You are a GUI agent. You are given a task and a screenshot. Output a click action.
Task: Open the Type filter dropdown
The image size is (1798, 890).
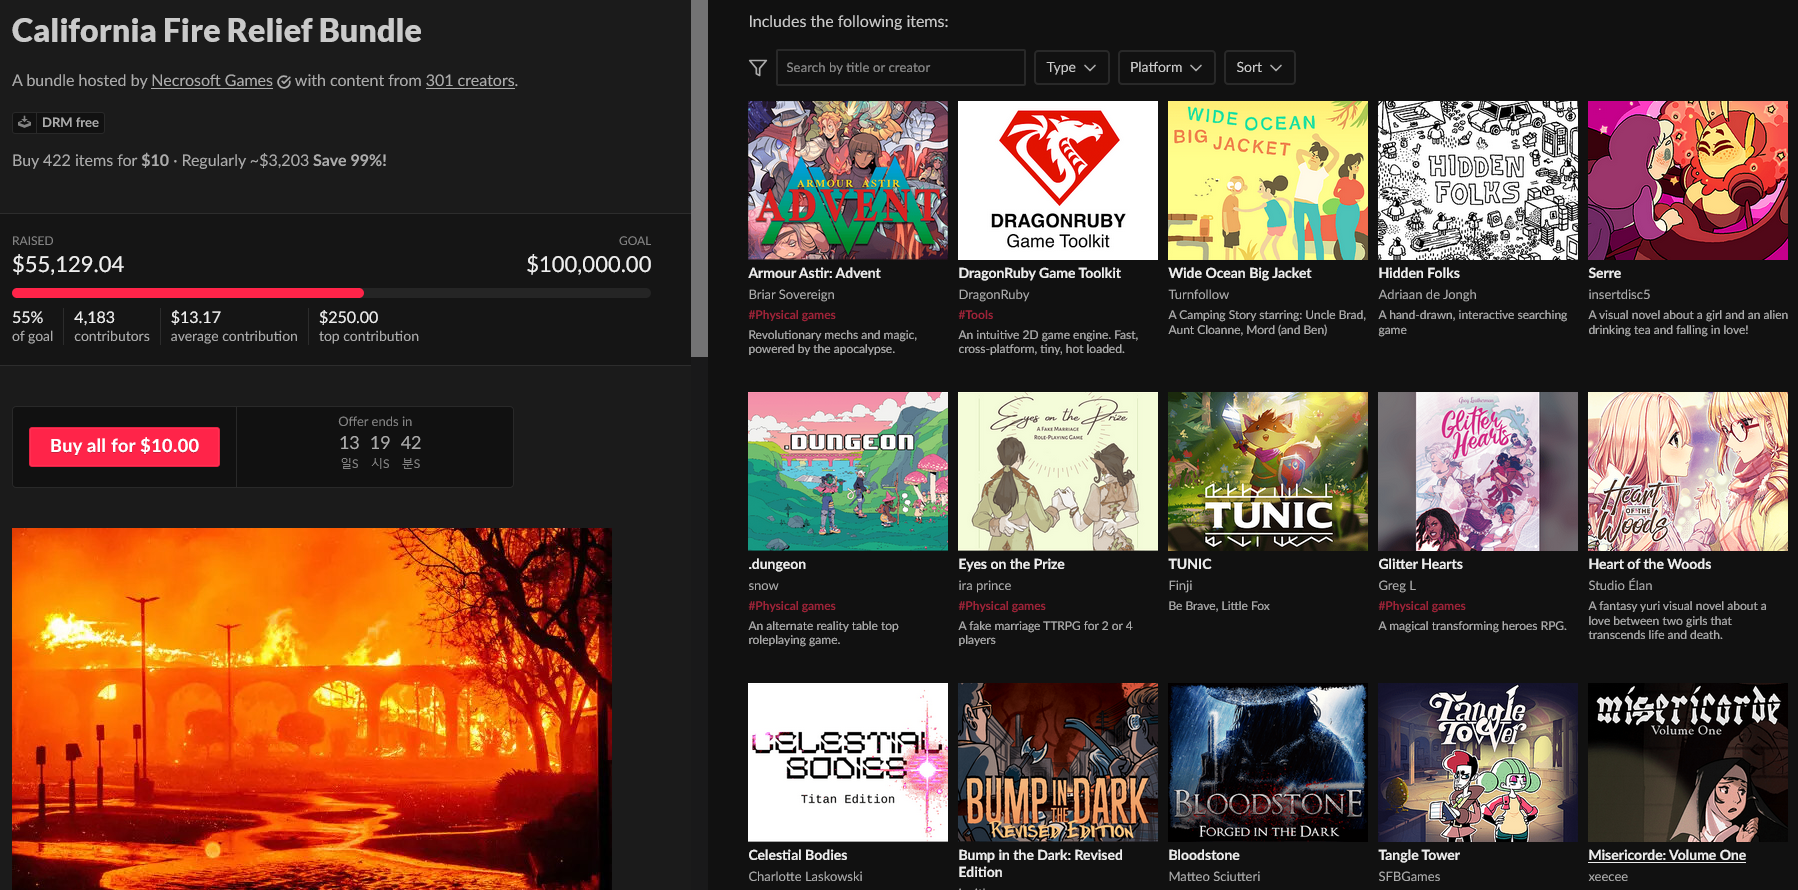click(x=1071, y=68)
